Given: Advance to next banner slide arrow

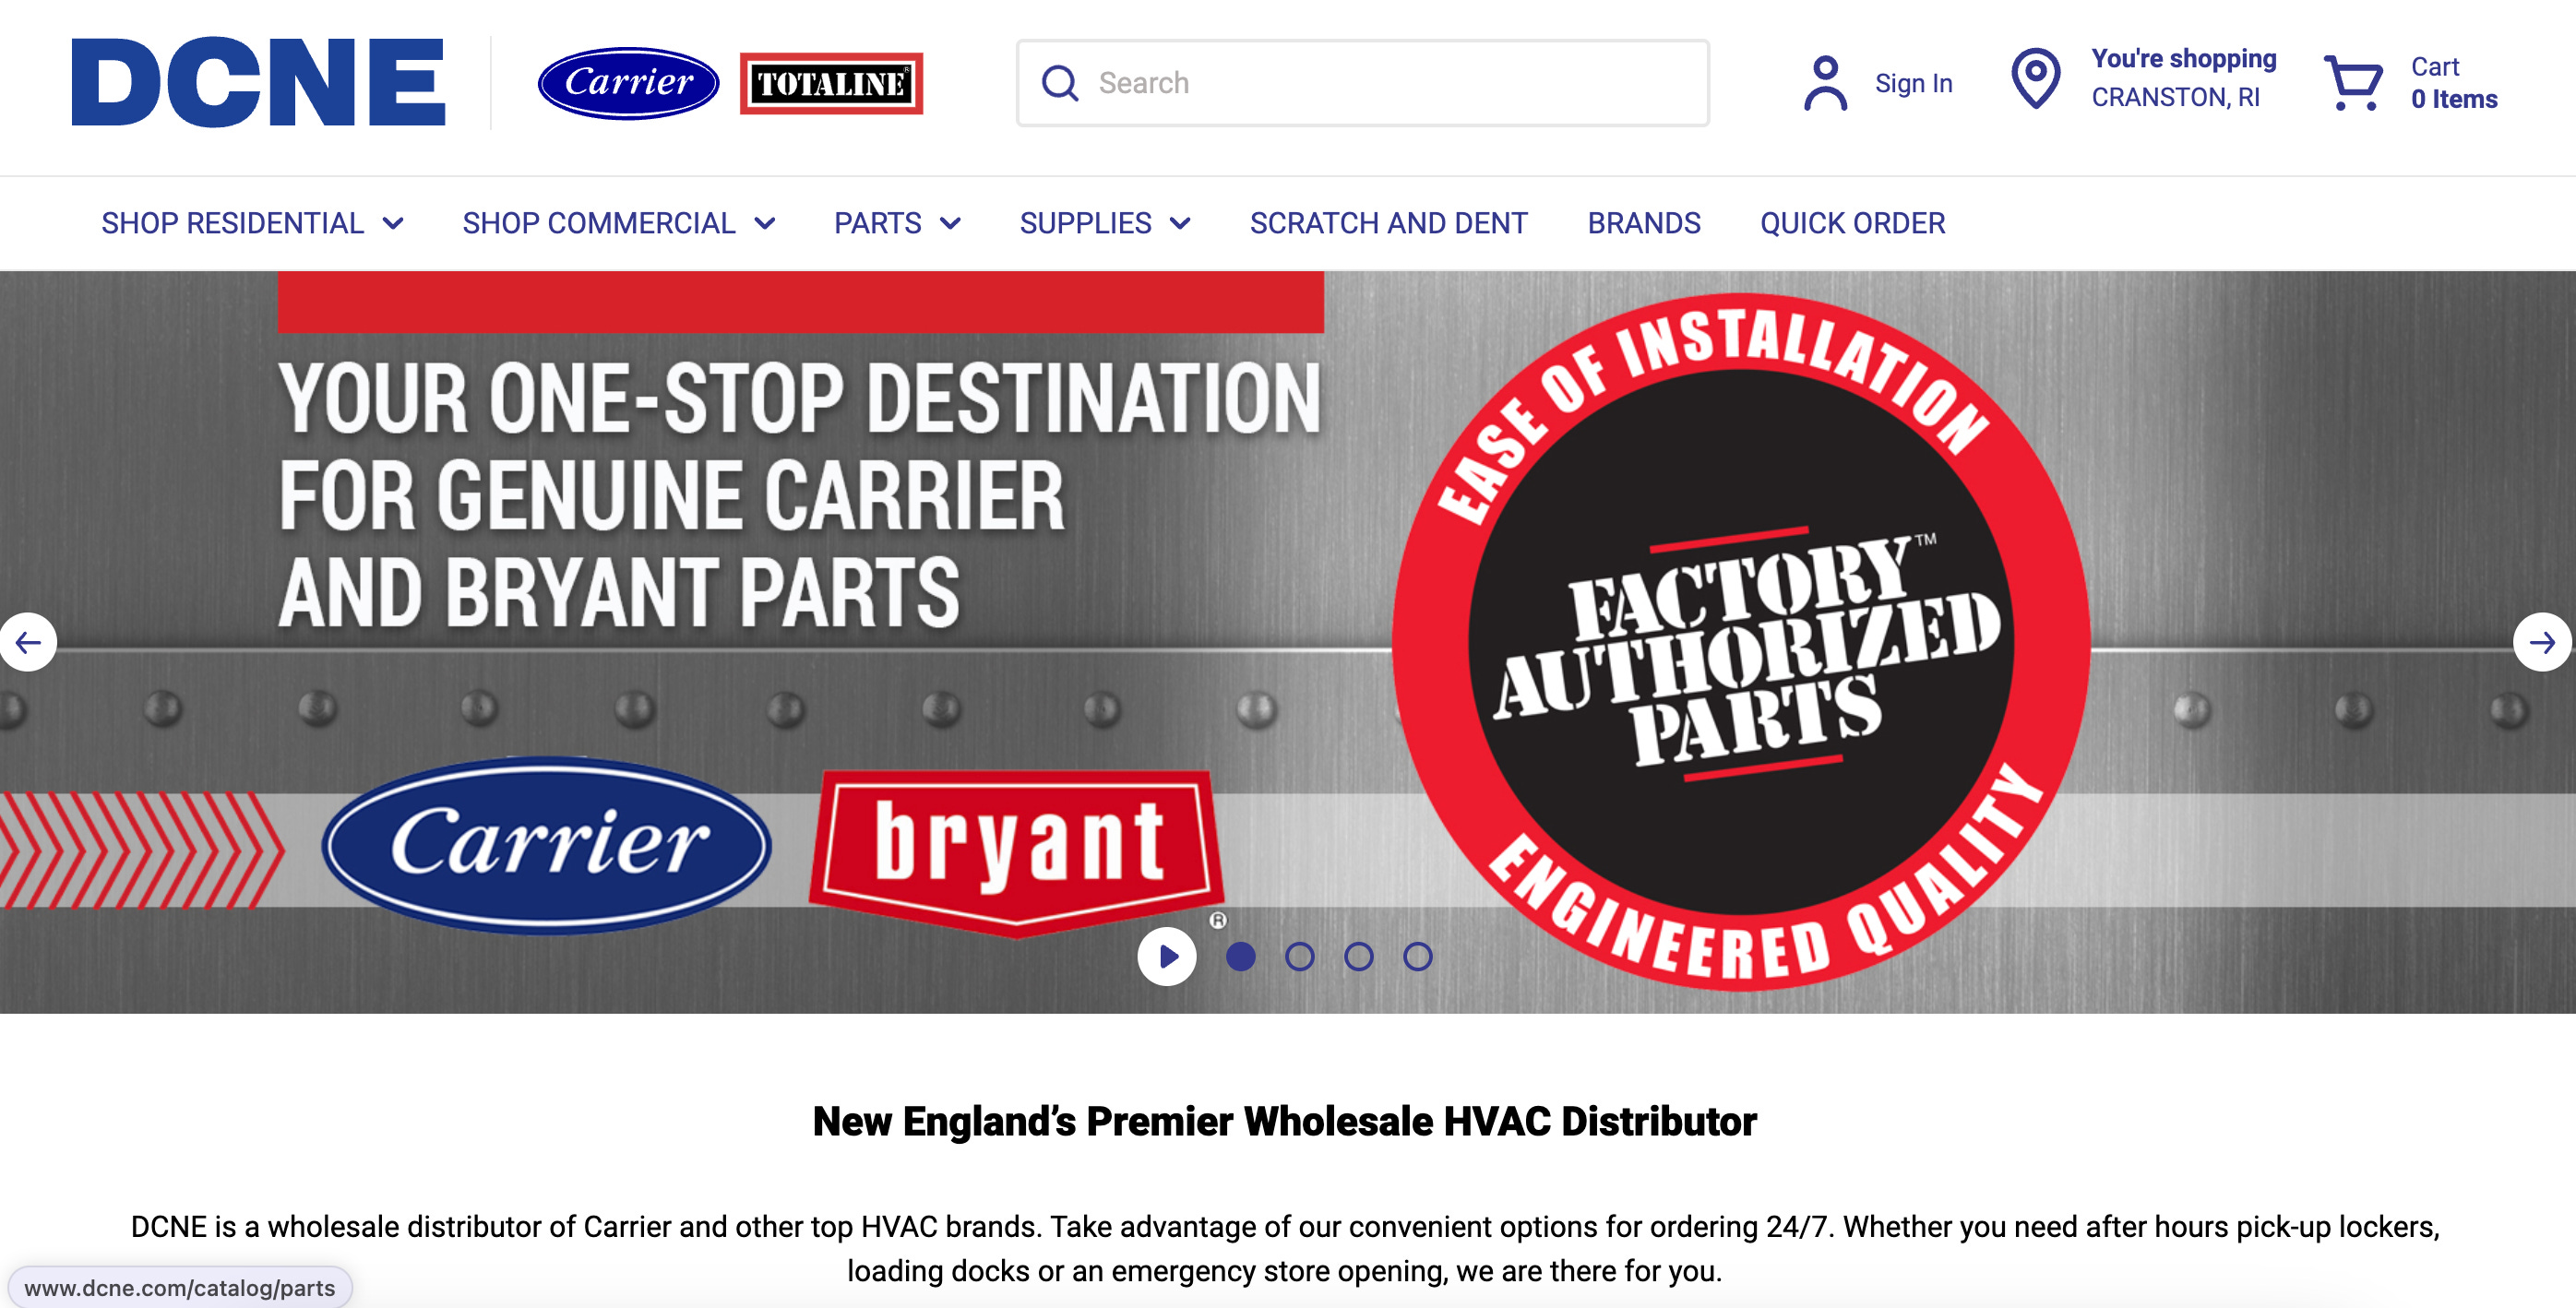Looking at the screenshot, I should (x=2542, y=642).
